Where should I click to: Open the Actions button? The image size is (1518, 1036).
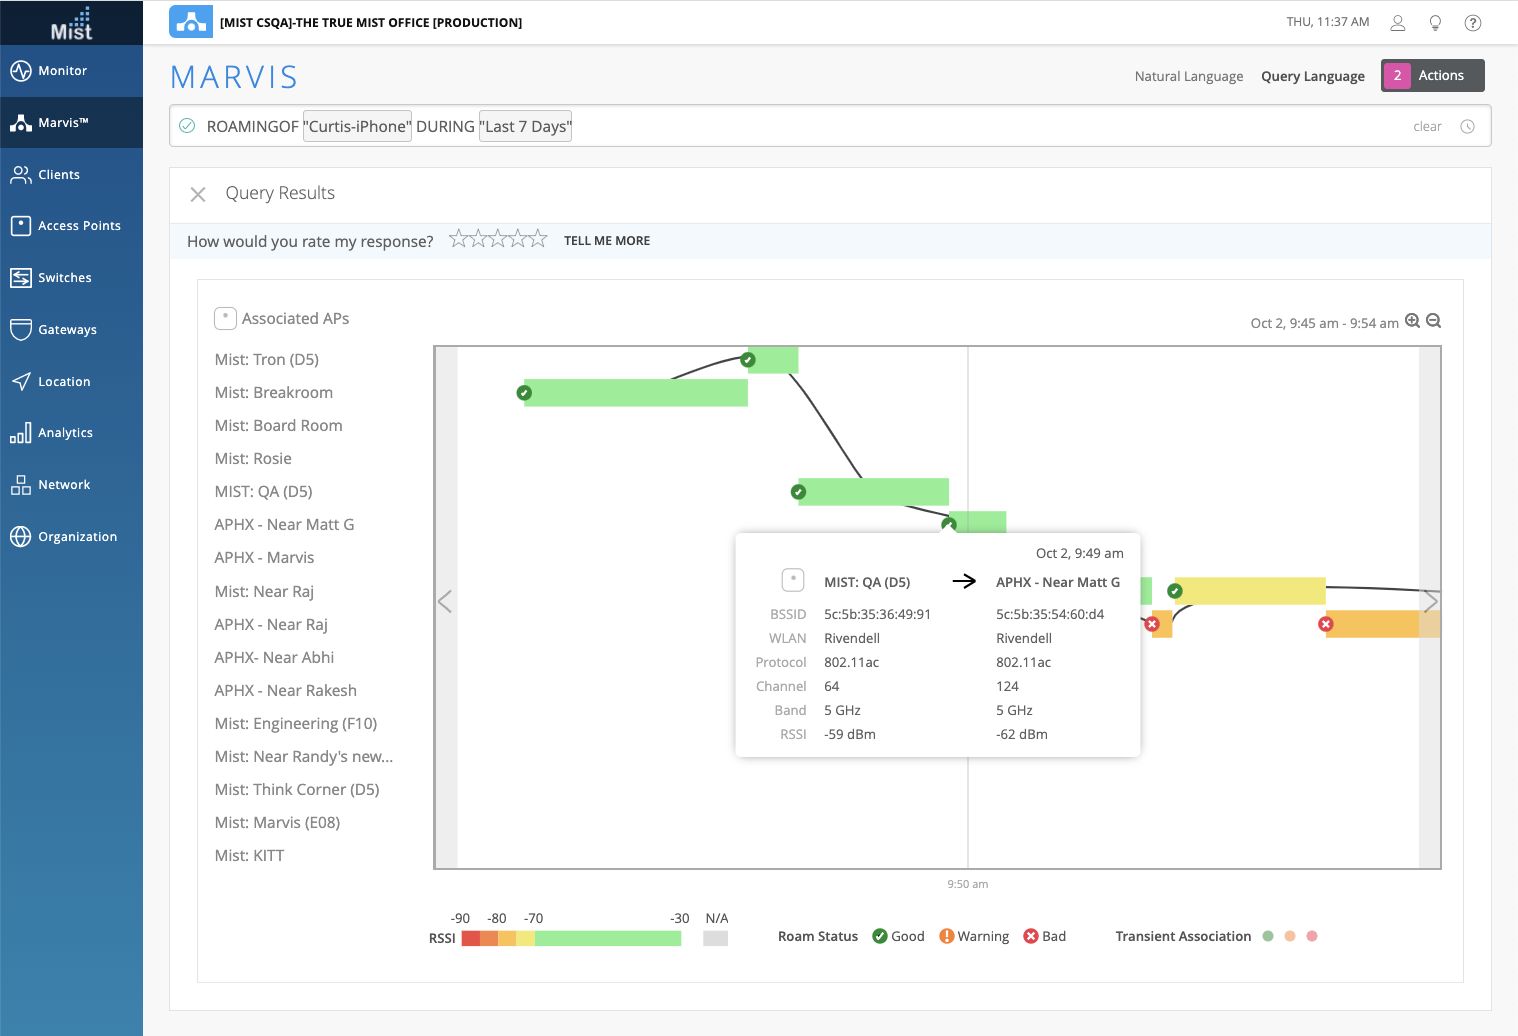coord(1432,76)
